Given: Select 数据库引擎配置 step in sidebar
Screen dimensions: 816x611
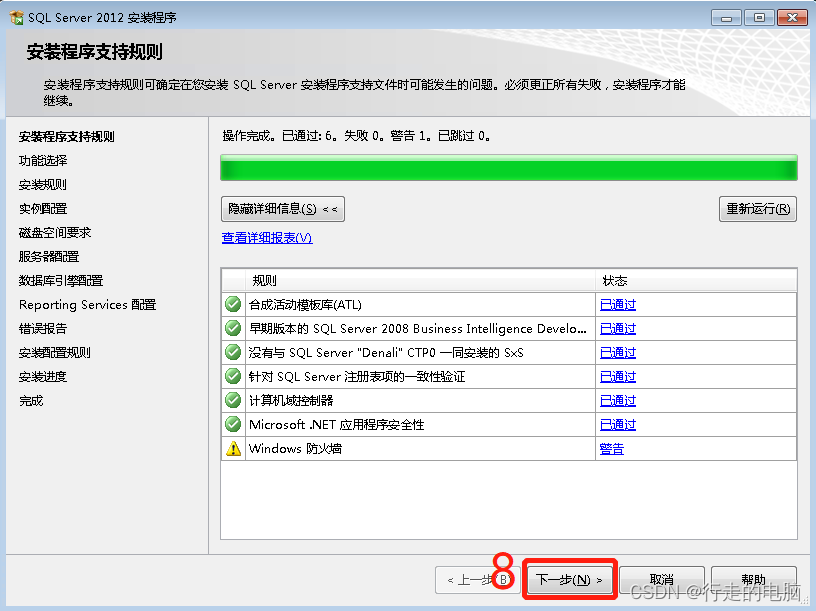Looking at the screenshot, I should (x=61, y=280).
